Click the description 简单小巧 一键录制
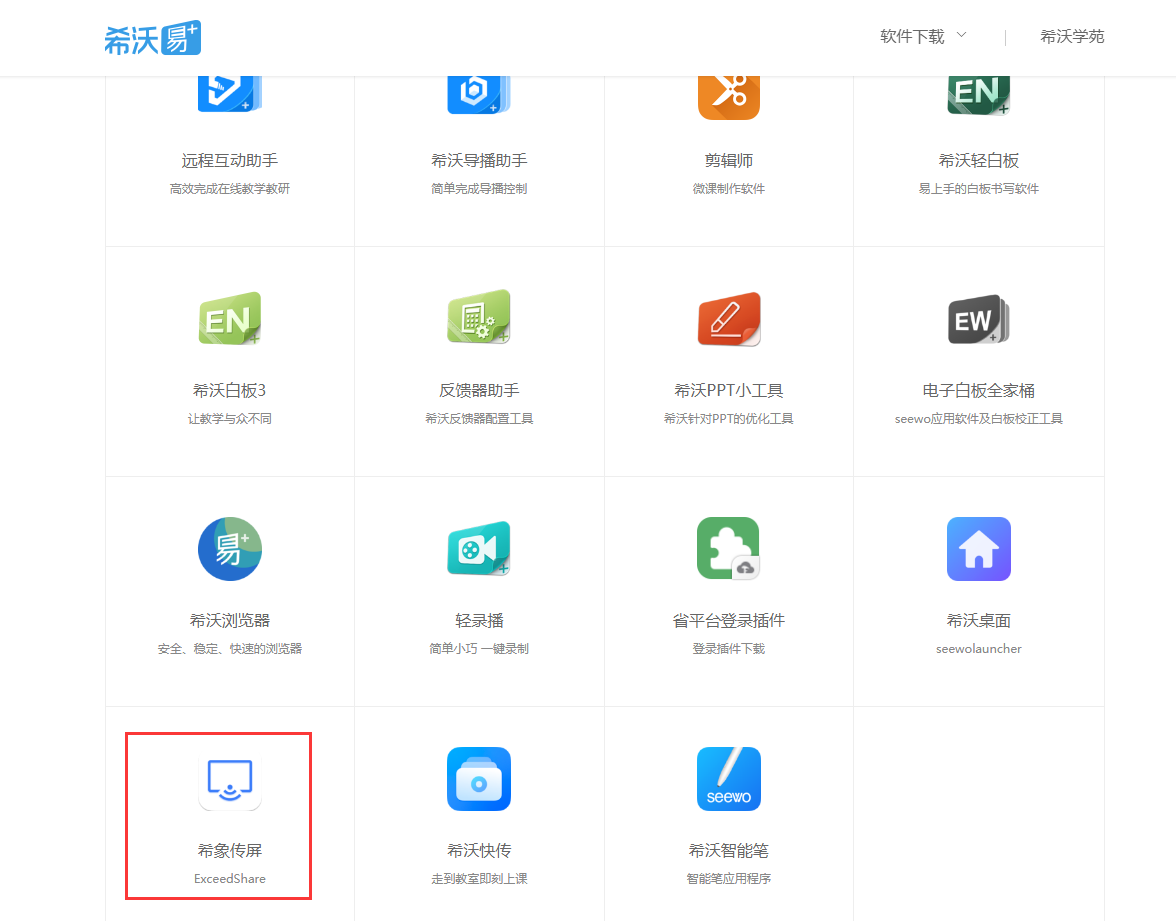This screenshot has height=921, width=1176. [x=478, y=650]
